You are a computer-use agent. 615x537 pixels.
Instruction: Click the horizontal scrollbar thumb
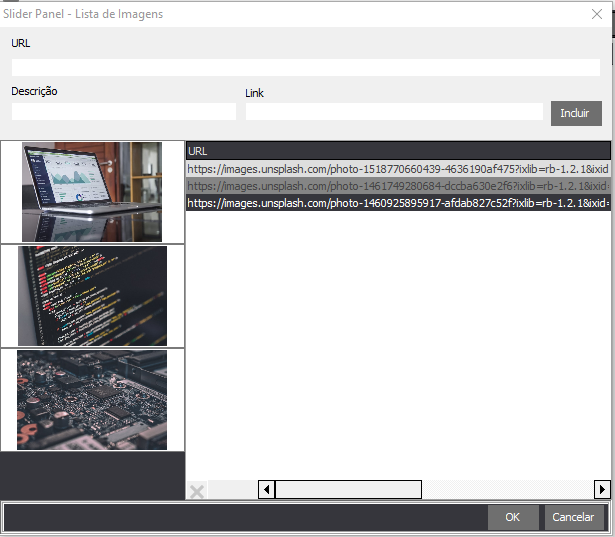coord(348,490)
